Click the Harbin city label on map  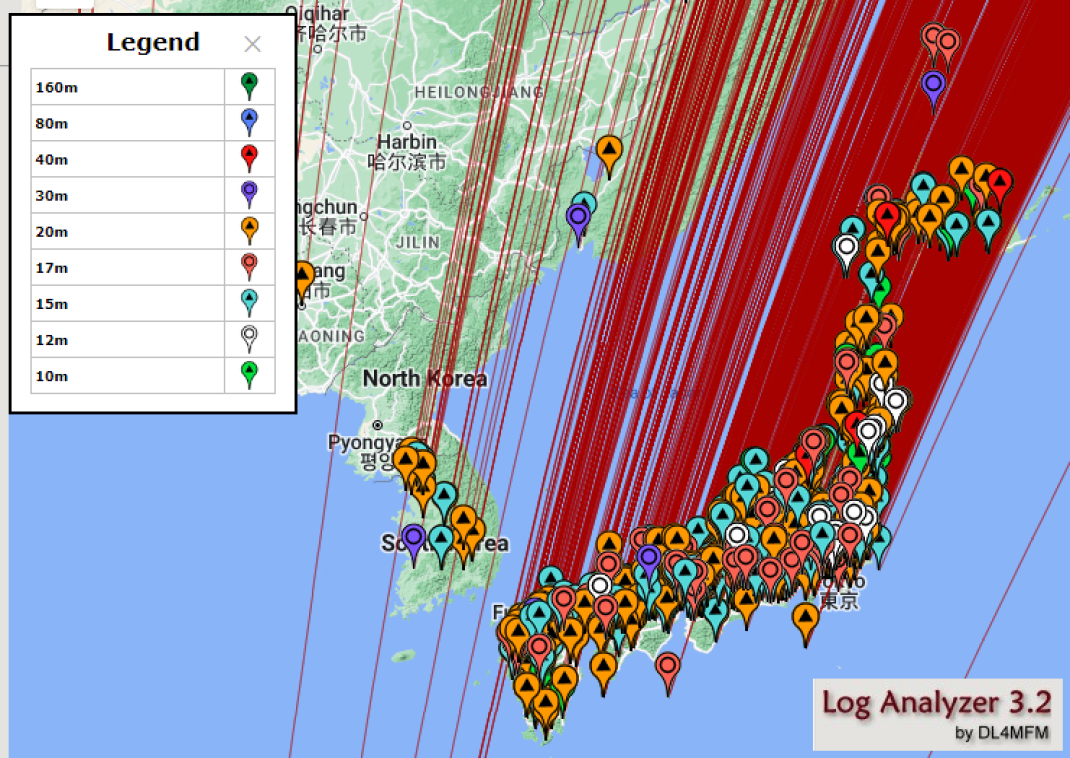[x=406, y=143]
